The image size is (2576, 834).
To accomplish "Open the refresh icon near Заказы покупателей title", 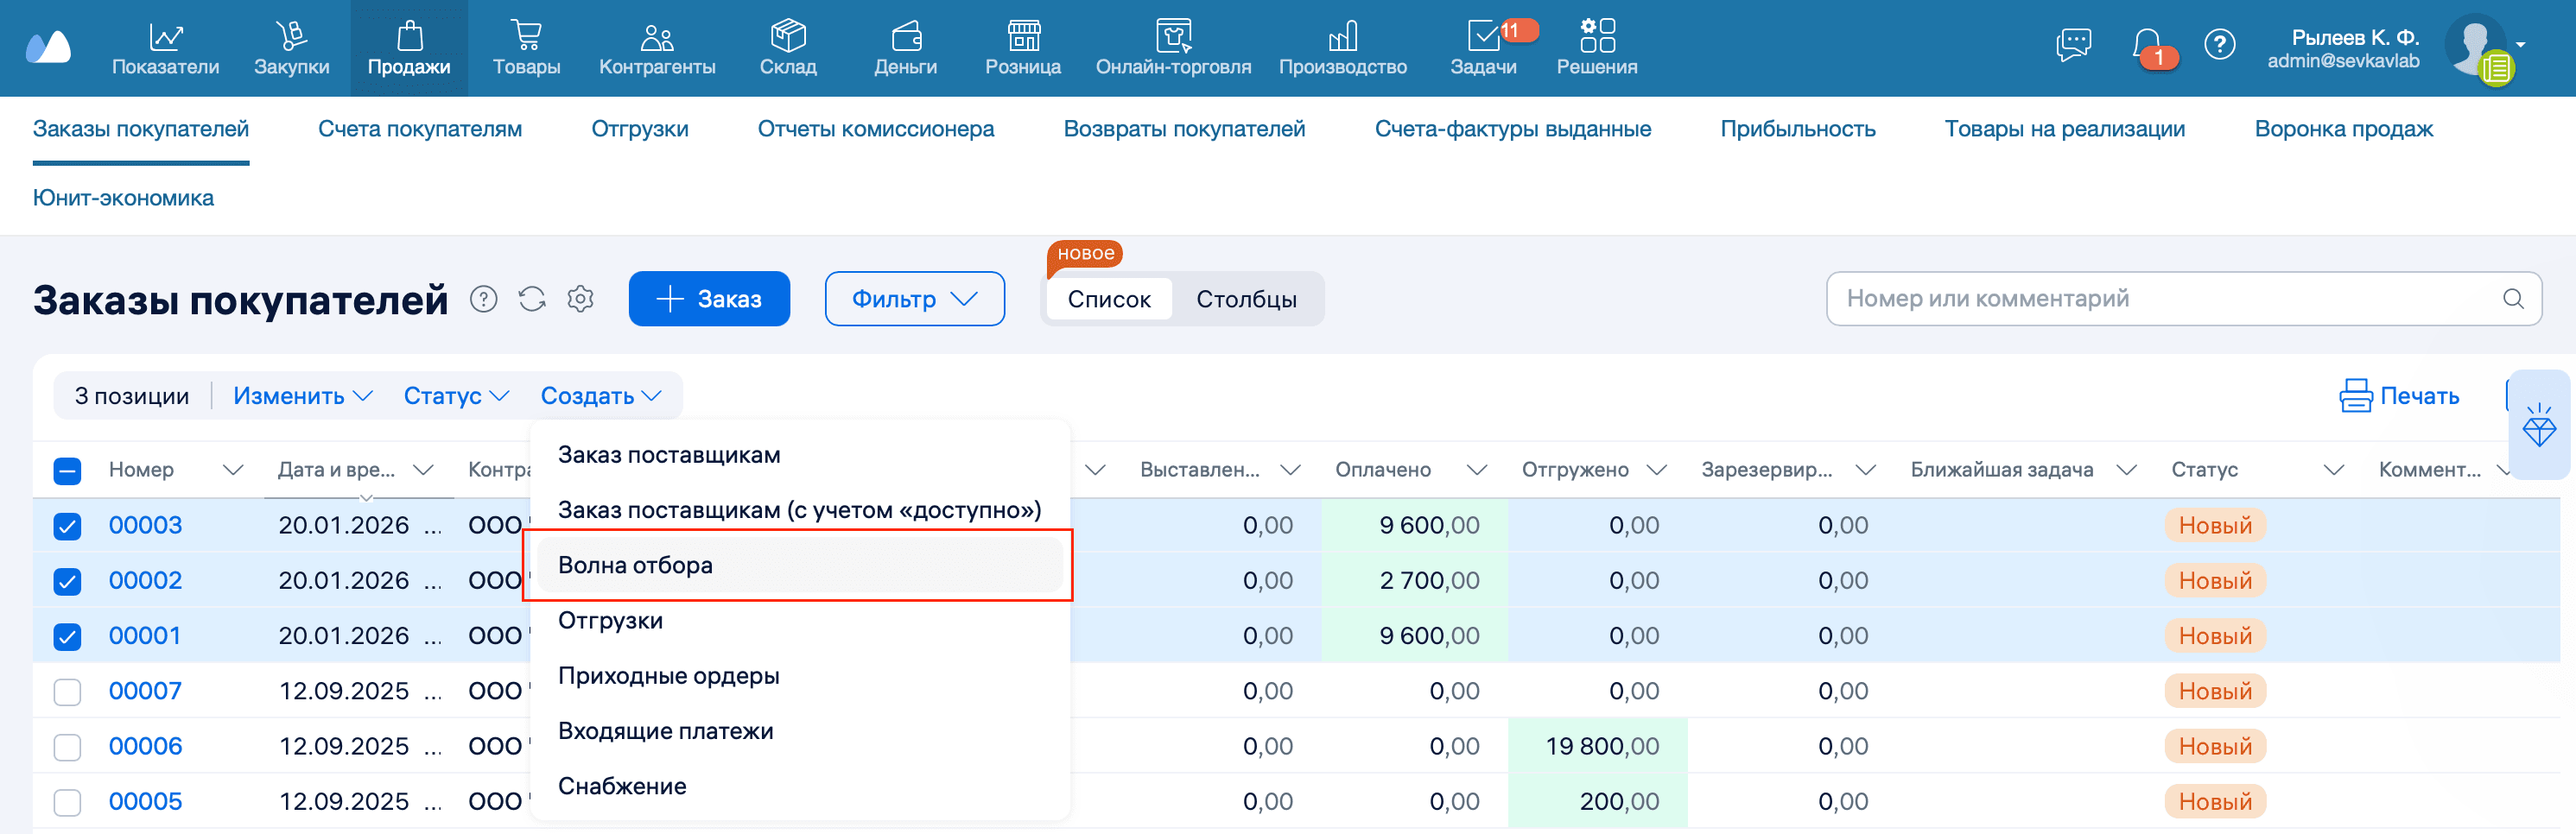I will click(532, 298).
